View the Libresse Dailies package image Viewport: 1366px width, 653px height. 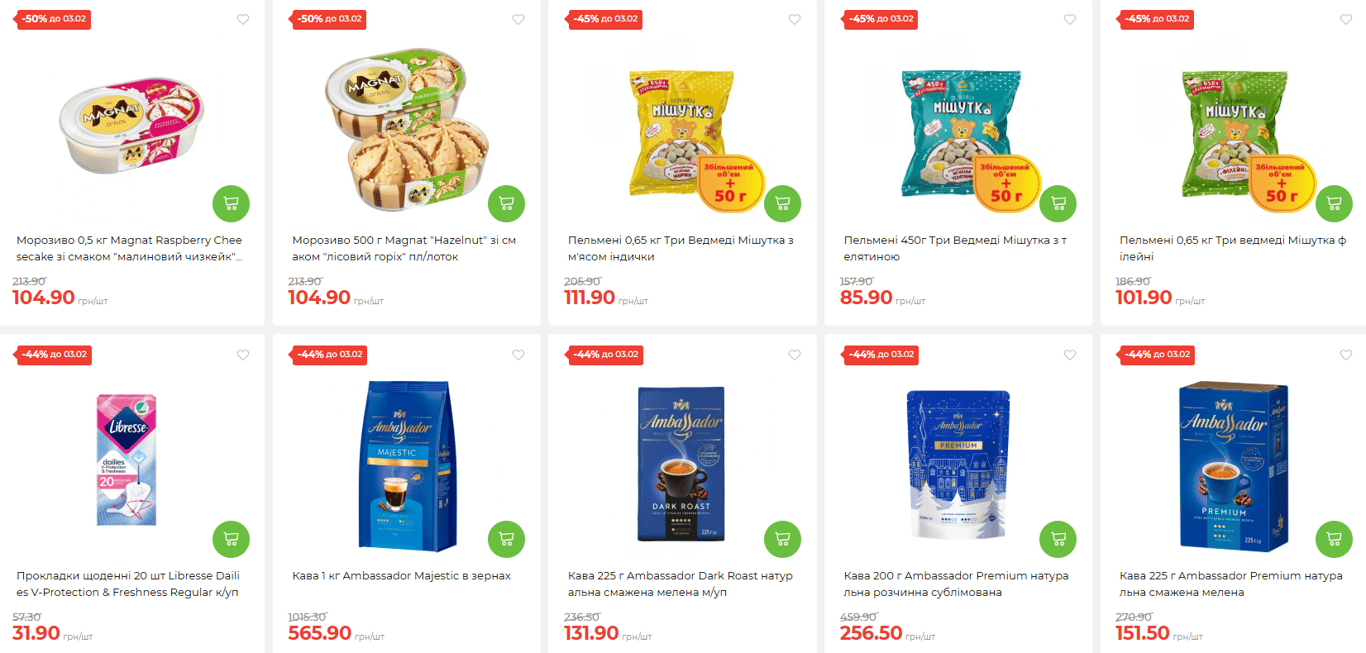[x=127, y=459]
